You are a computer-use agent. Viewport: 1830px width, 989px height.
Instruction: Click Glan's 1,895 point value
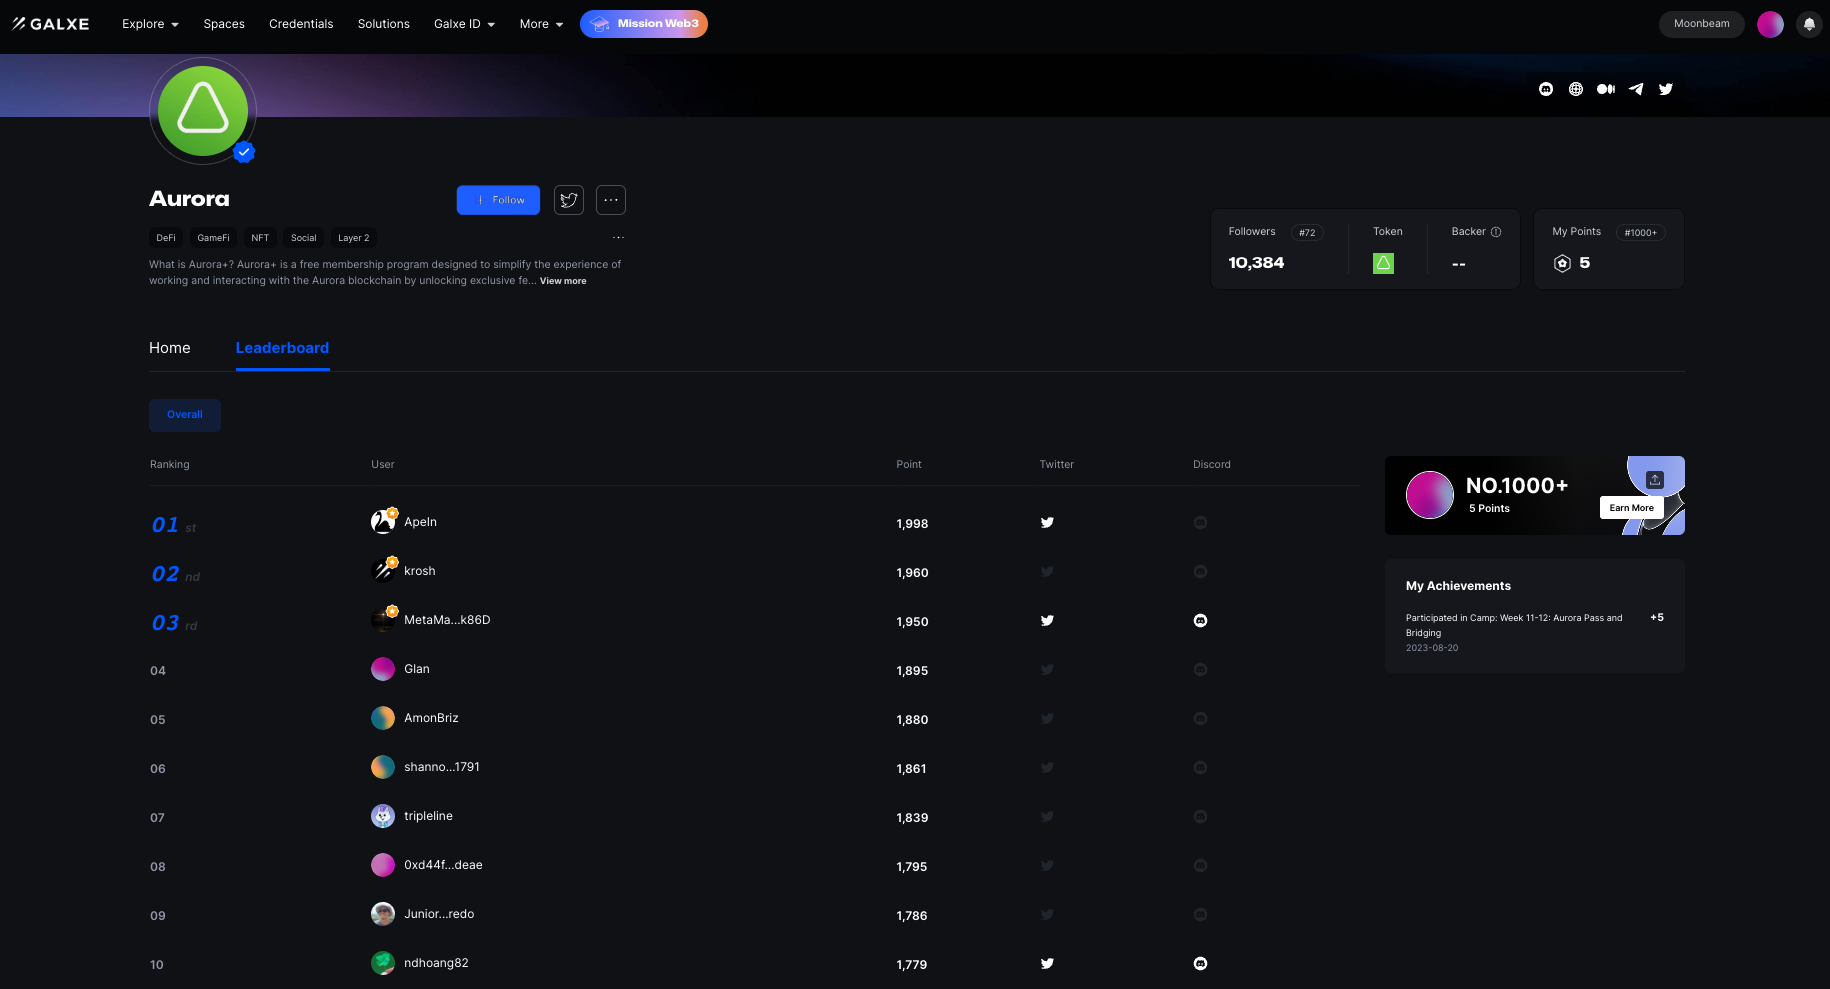(912, 671)
